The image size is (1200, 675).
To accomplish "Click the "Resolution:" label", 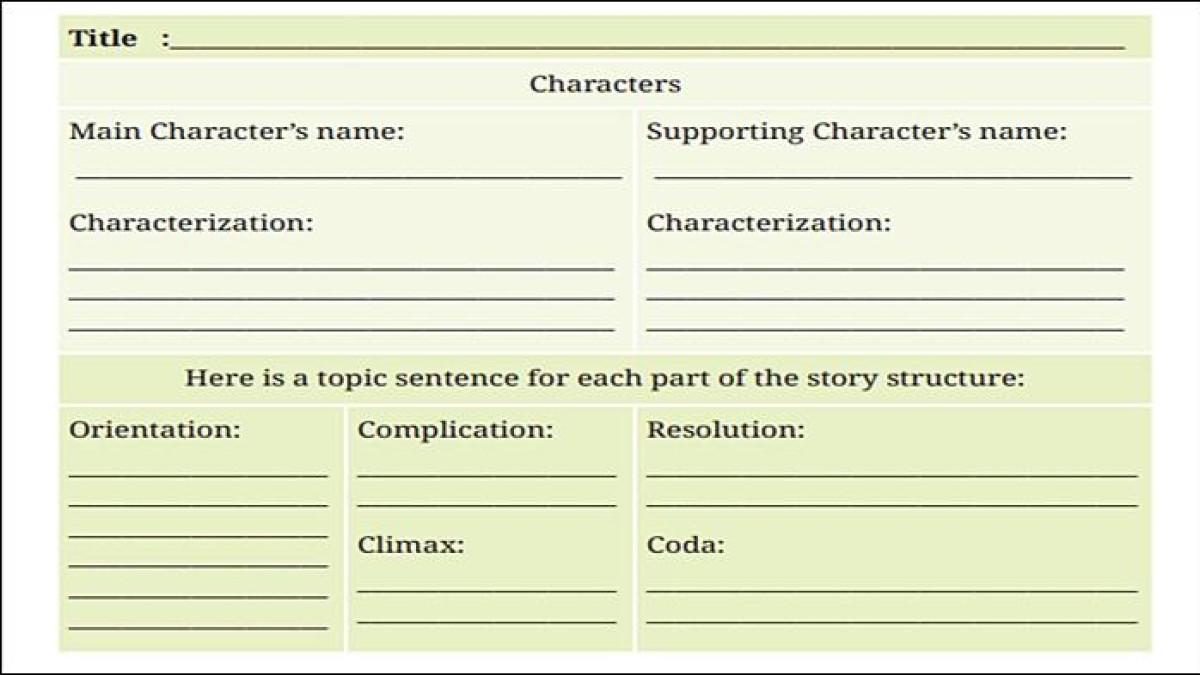I will click(x=725, y=431).
